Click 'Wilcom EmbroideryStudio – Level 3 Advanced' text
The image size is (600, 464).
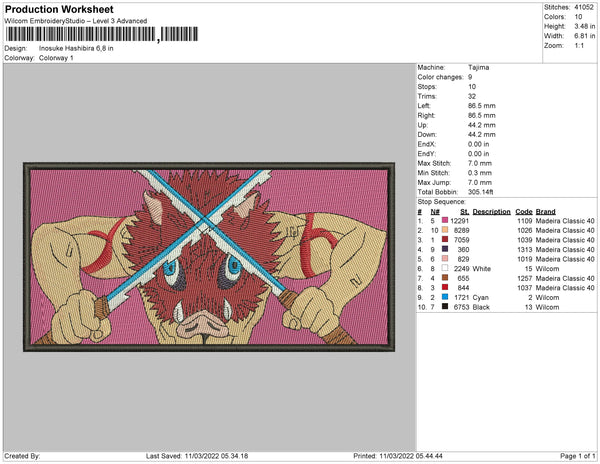[76, 21]
